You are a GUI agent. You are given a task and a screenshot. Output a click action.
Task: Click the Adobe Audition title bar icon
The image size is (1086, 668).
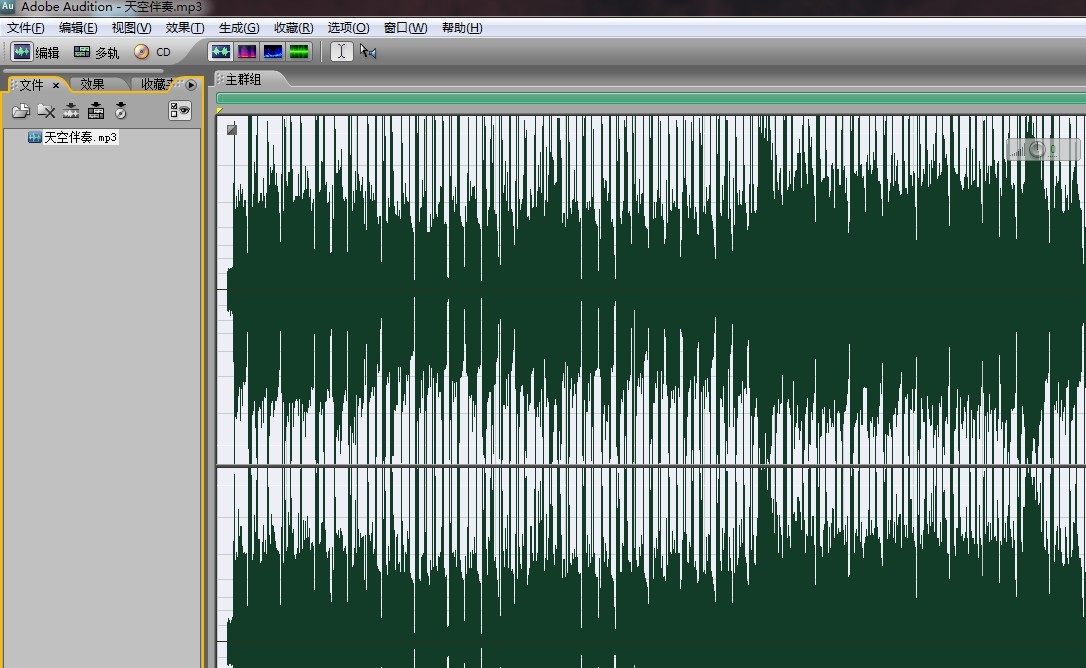click(8, 6)
